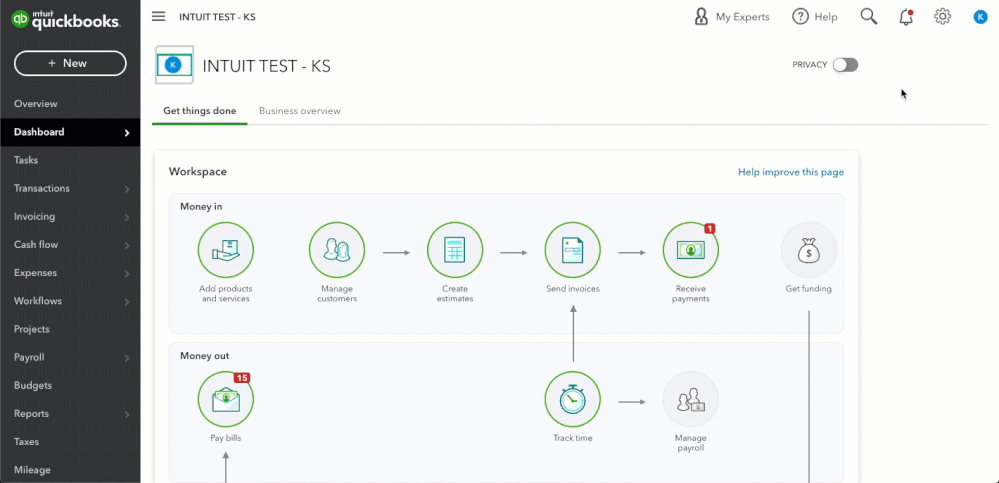
Task: Select Transactions label in sidebar
Action: point(42,189)
